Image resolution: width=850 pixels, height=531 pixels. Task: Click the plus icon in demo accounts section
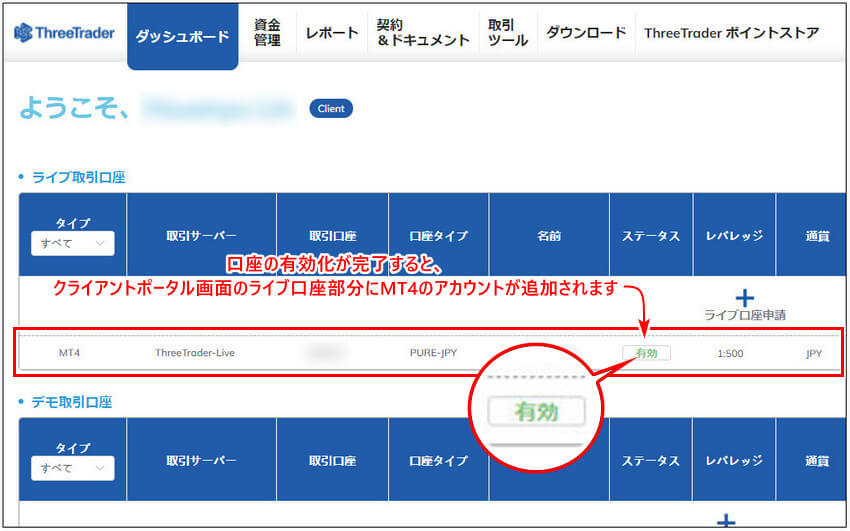[x=726, y=521]
